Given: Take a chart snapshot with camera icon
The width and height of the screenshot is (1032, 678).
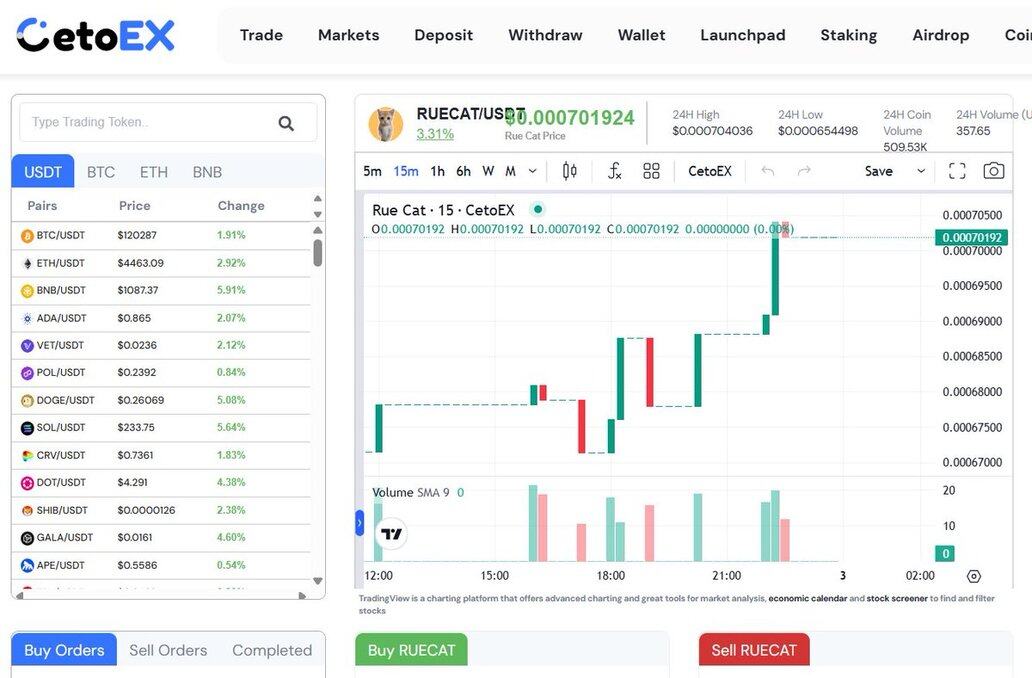Looking at the screenshot, I should (x=993, y=171).
